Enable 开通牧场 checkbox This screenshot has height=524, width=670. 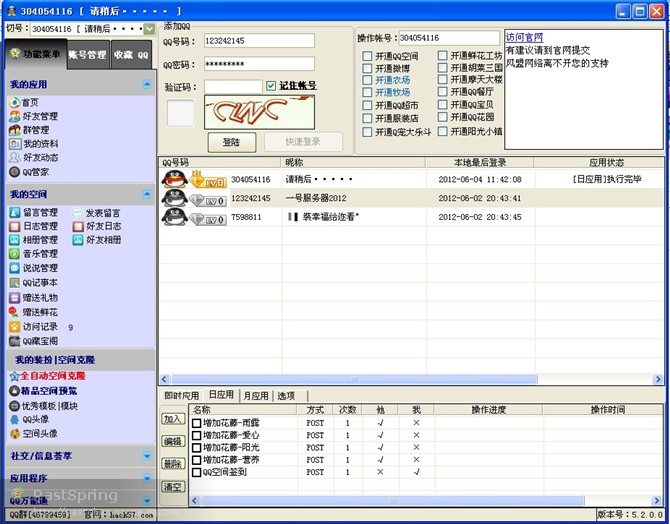[x=367, y=92]
